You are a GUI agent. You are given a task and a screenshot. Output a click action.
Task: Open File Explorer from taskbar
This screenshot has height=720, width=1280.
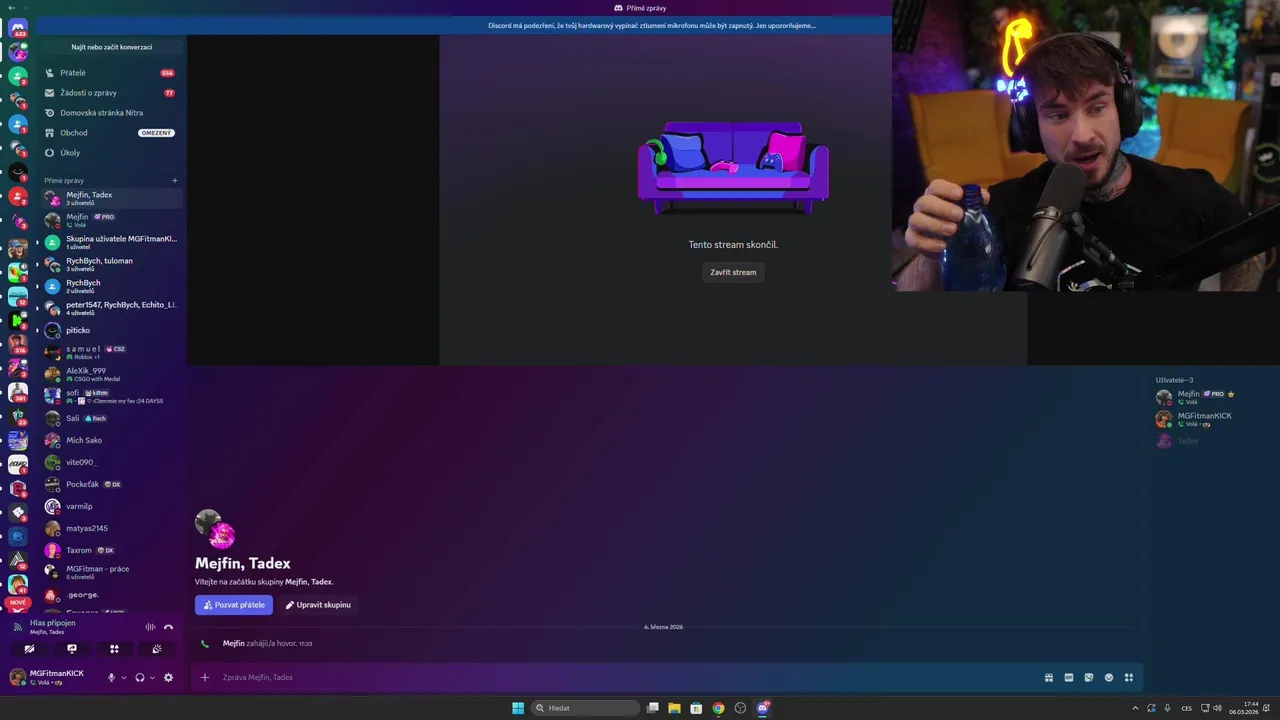(674, 708)
